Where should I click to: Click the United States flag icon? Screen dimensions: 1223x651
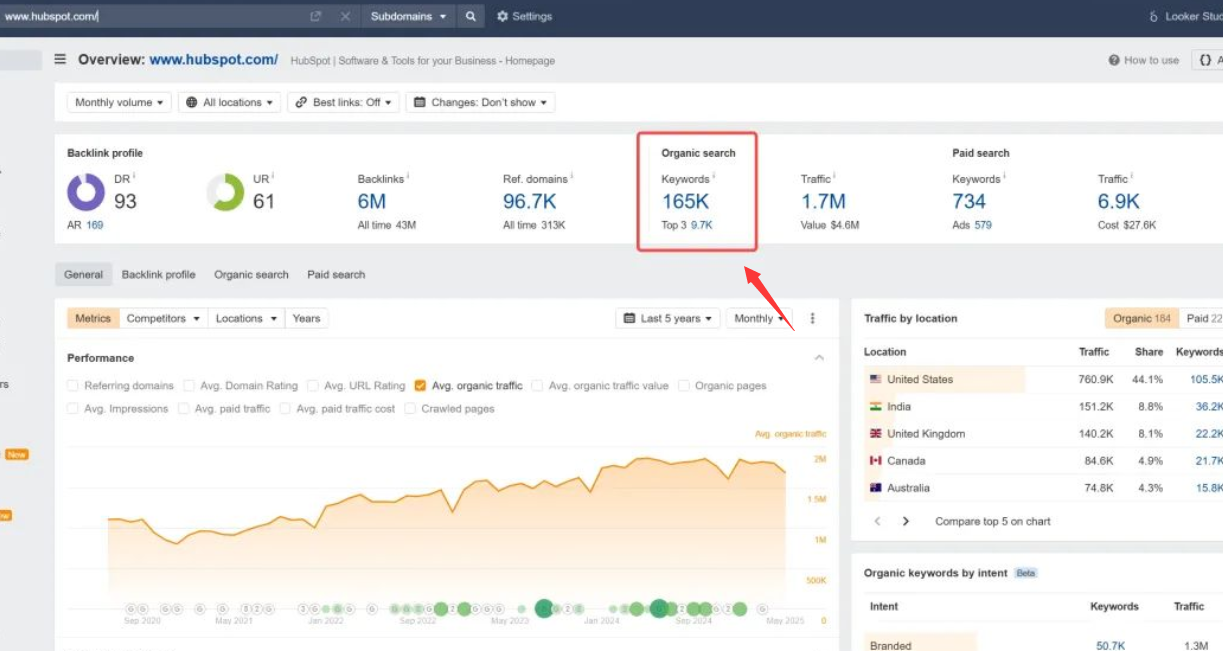pos(876,379)
